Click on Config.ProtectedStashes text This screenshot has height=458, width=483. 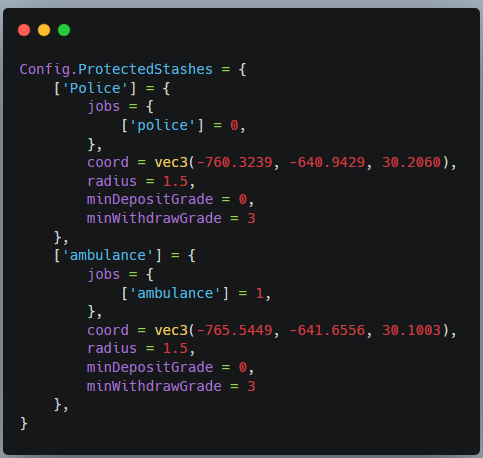(x=116, y=69)
